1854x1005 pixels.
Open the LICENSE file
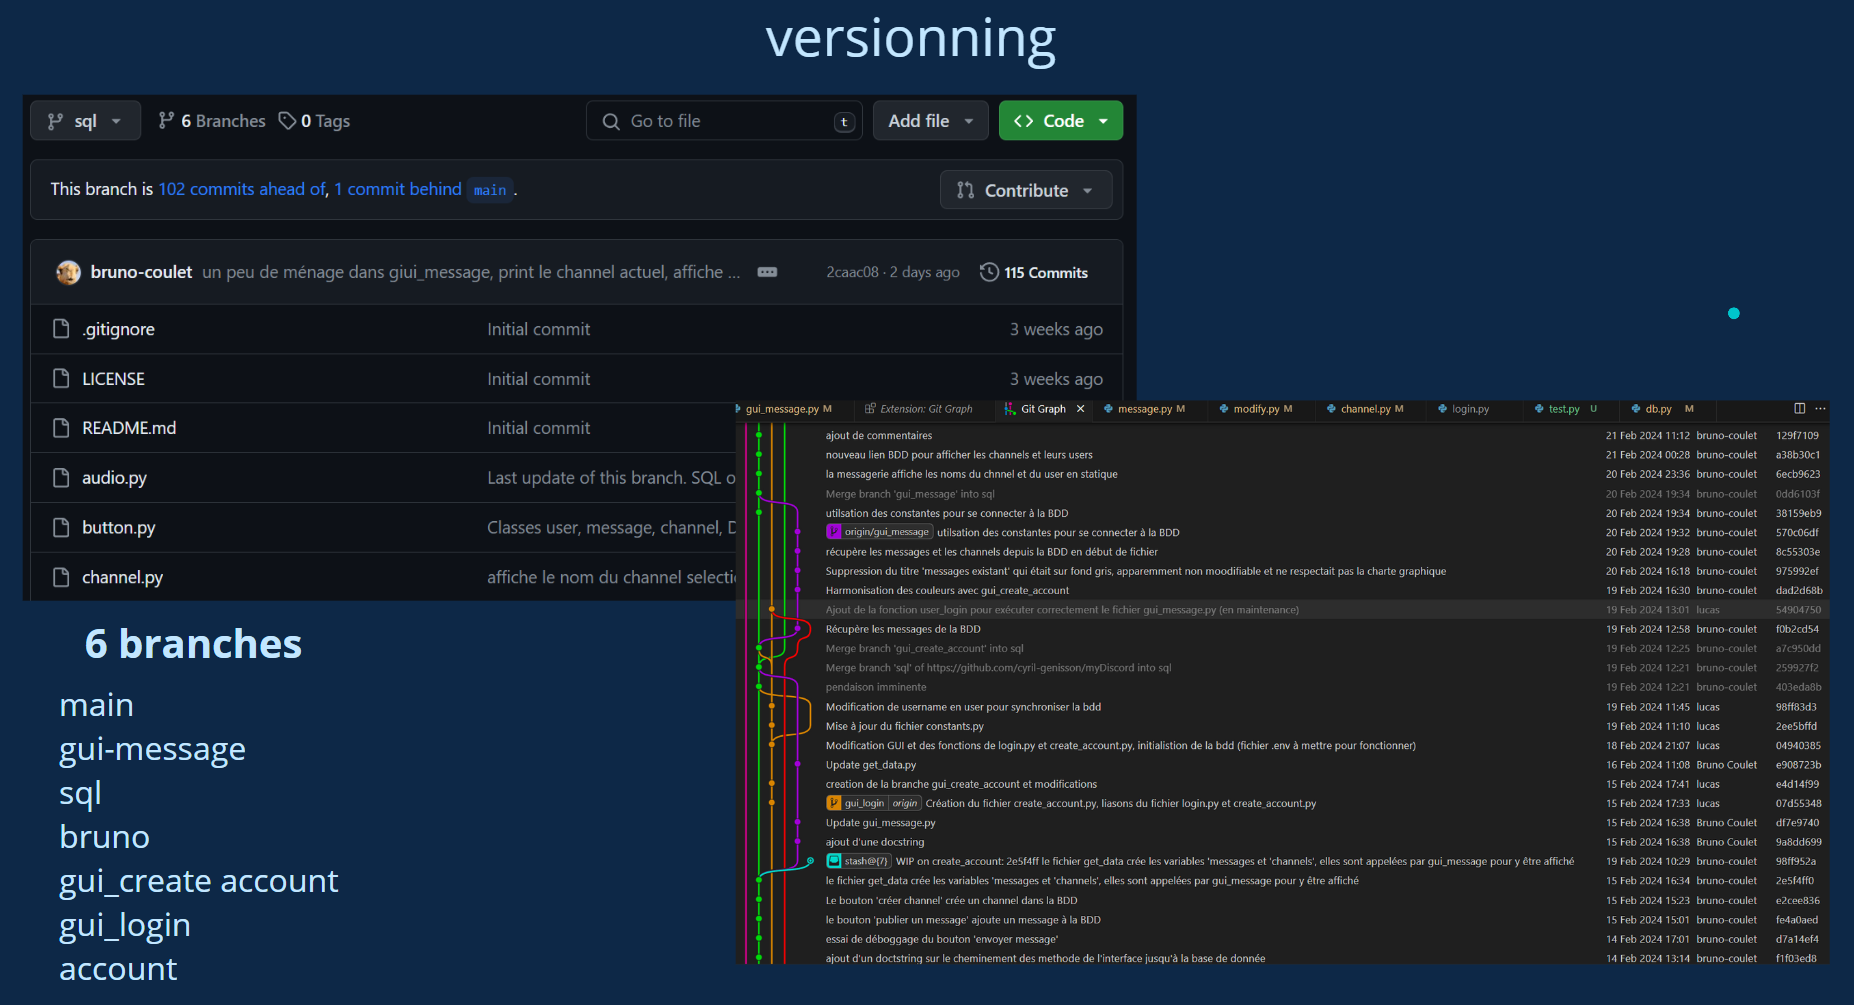[113, 379]
